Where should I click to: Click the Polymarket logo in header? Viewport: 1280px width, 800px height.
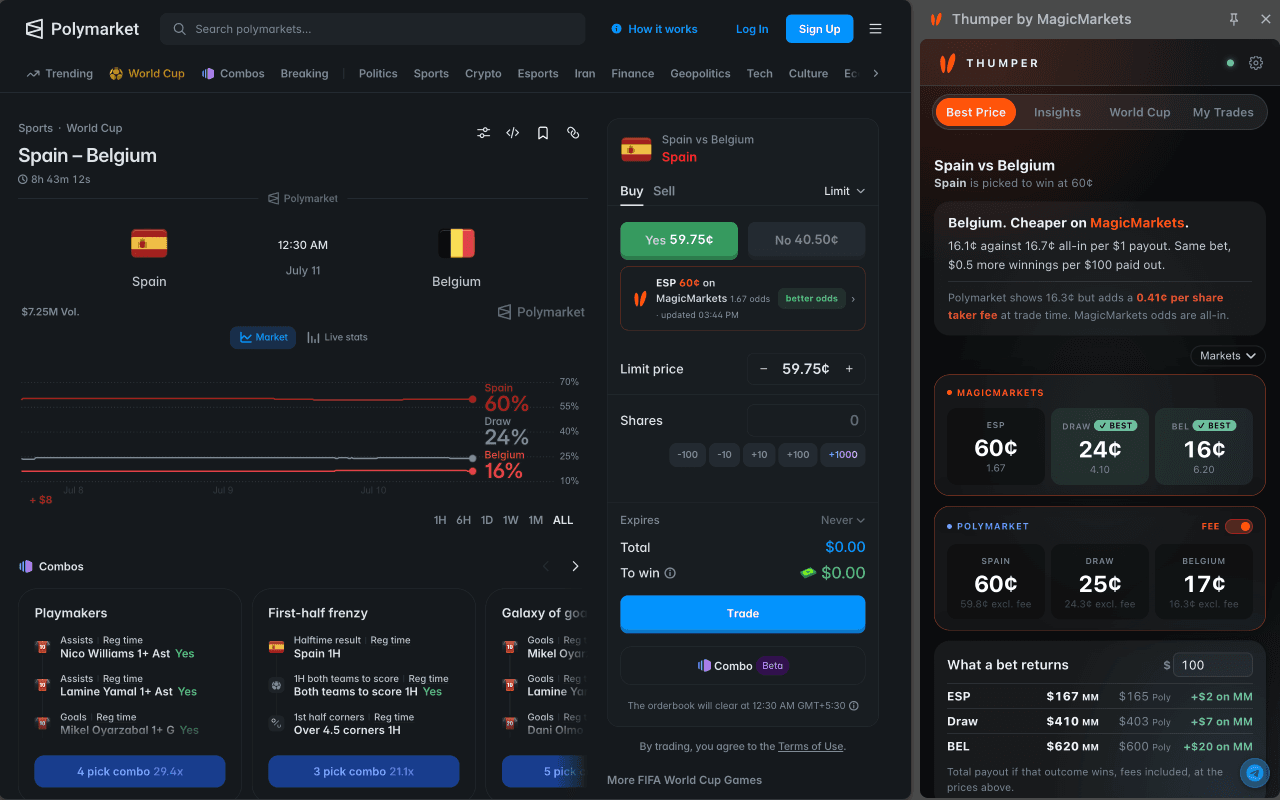coord(82,29)
